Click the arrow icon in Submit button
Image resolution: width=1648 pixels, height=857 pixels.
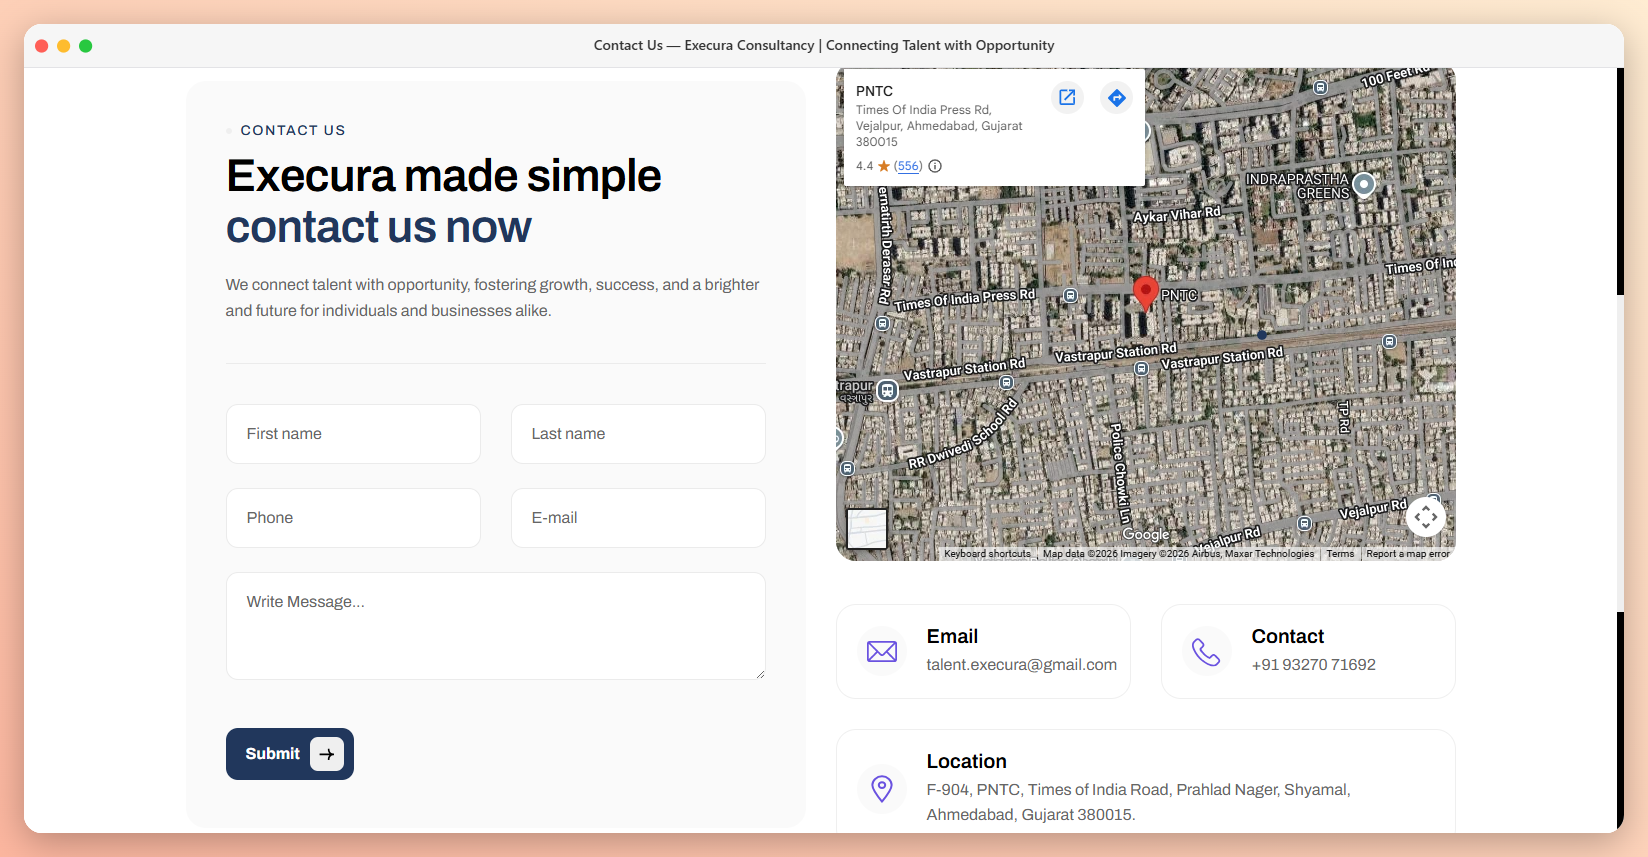(327, 754)
